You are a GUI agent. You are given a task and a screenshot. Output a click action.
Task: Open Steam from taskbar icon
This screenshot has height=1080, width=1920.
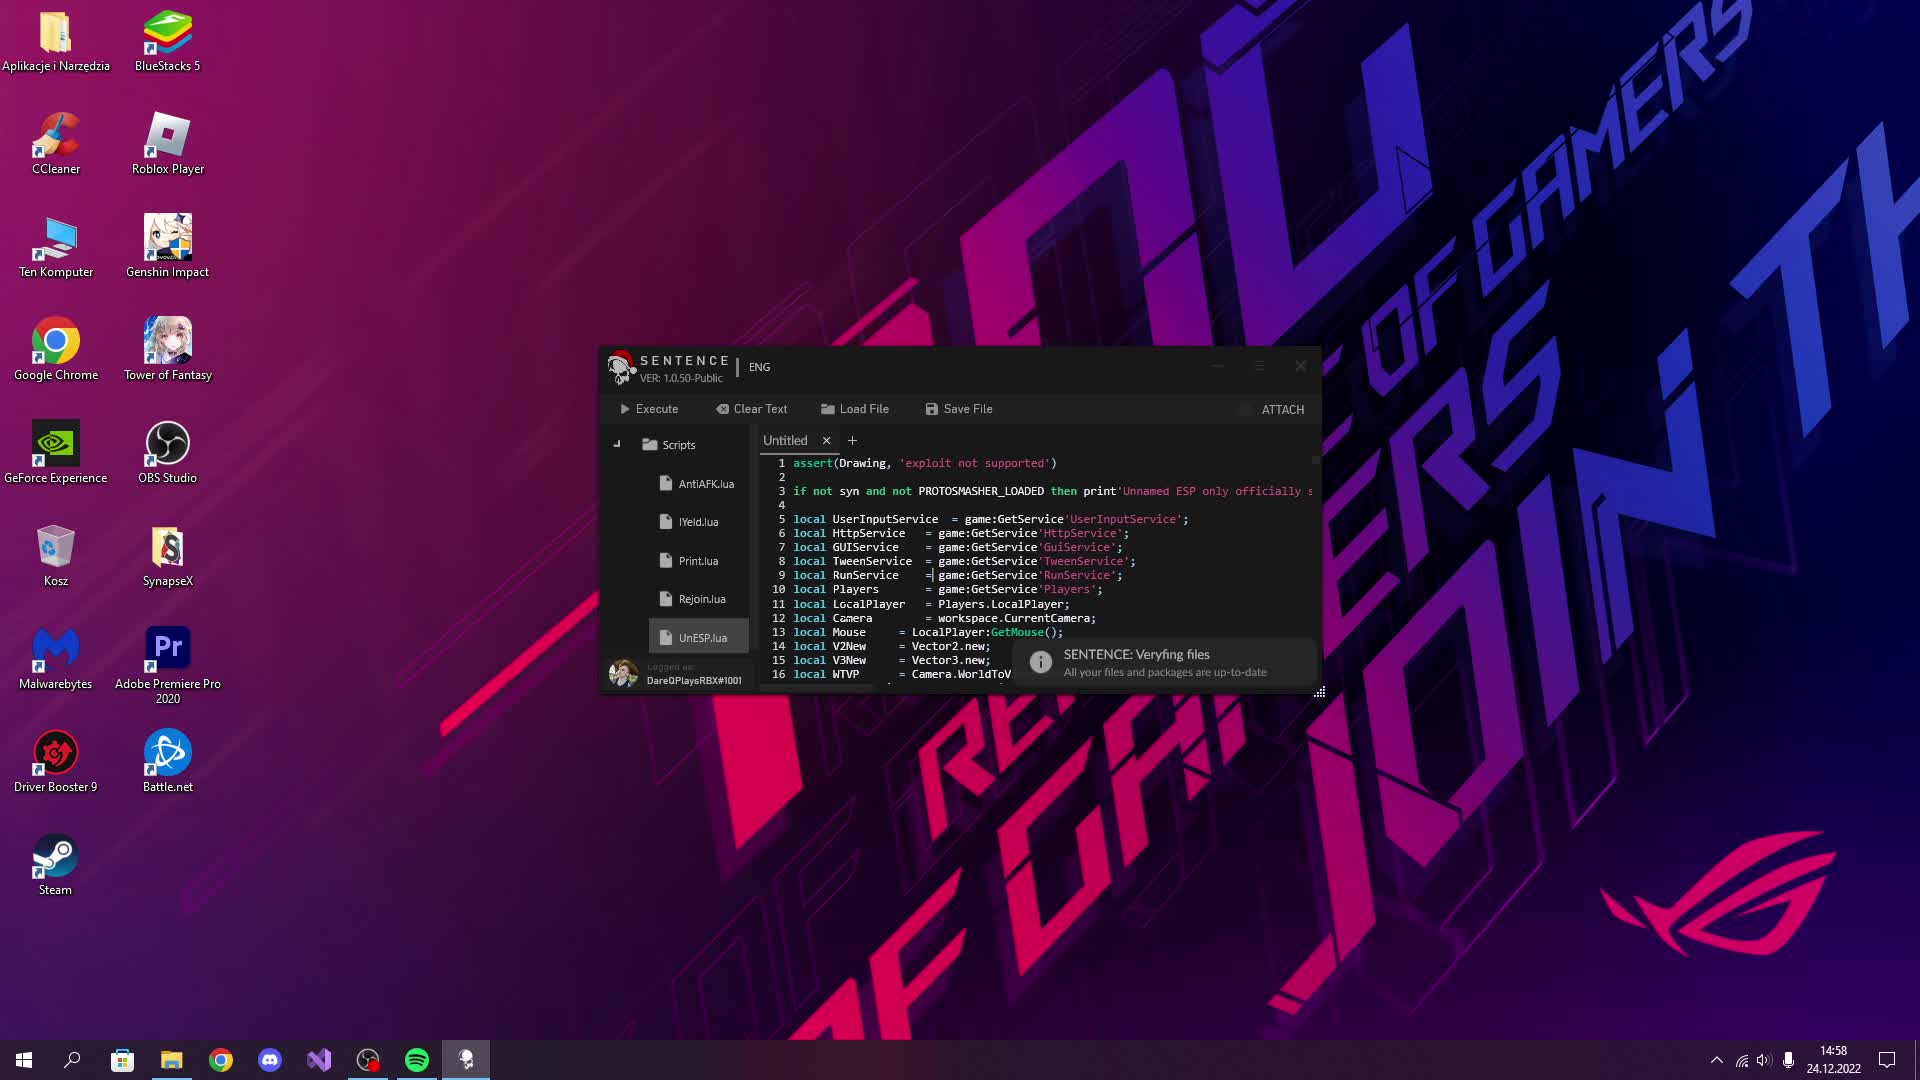click(54, 864)
